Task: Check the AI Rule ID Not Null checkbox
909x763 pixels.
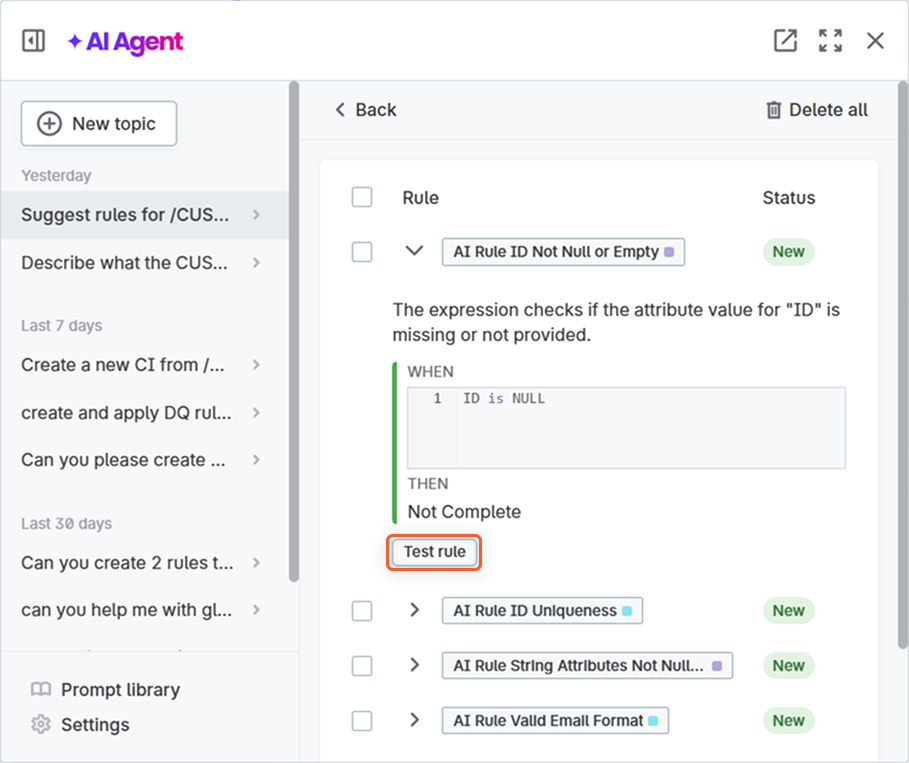Action: click(x=362, y=252)
